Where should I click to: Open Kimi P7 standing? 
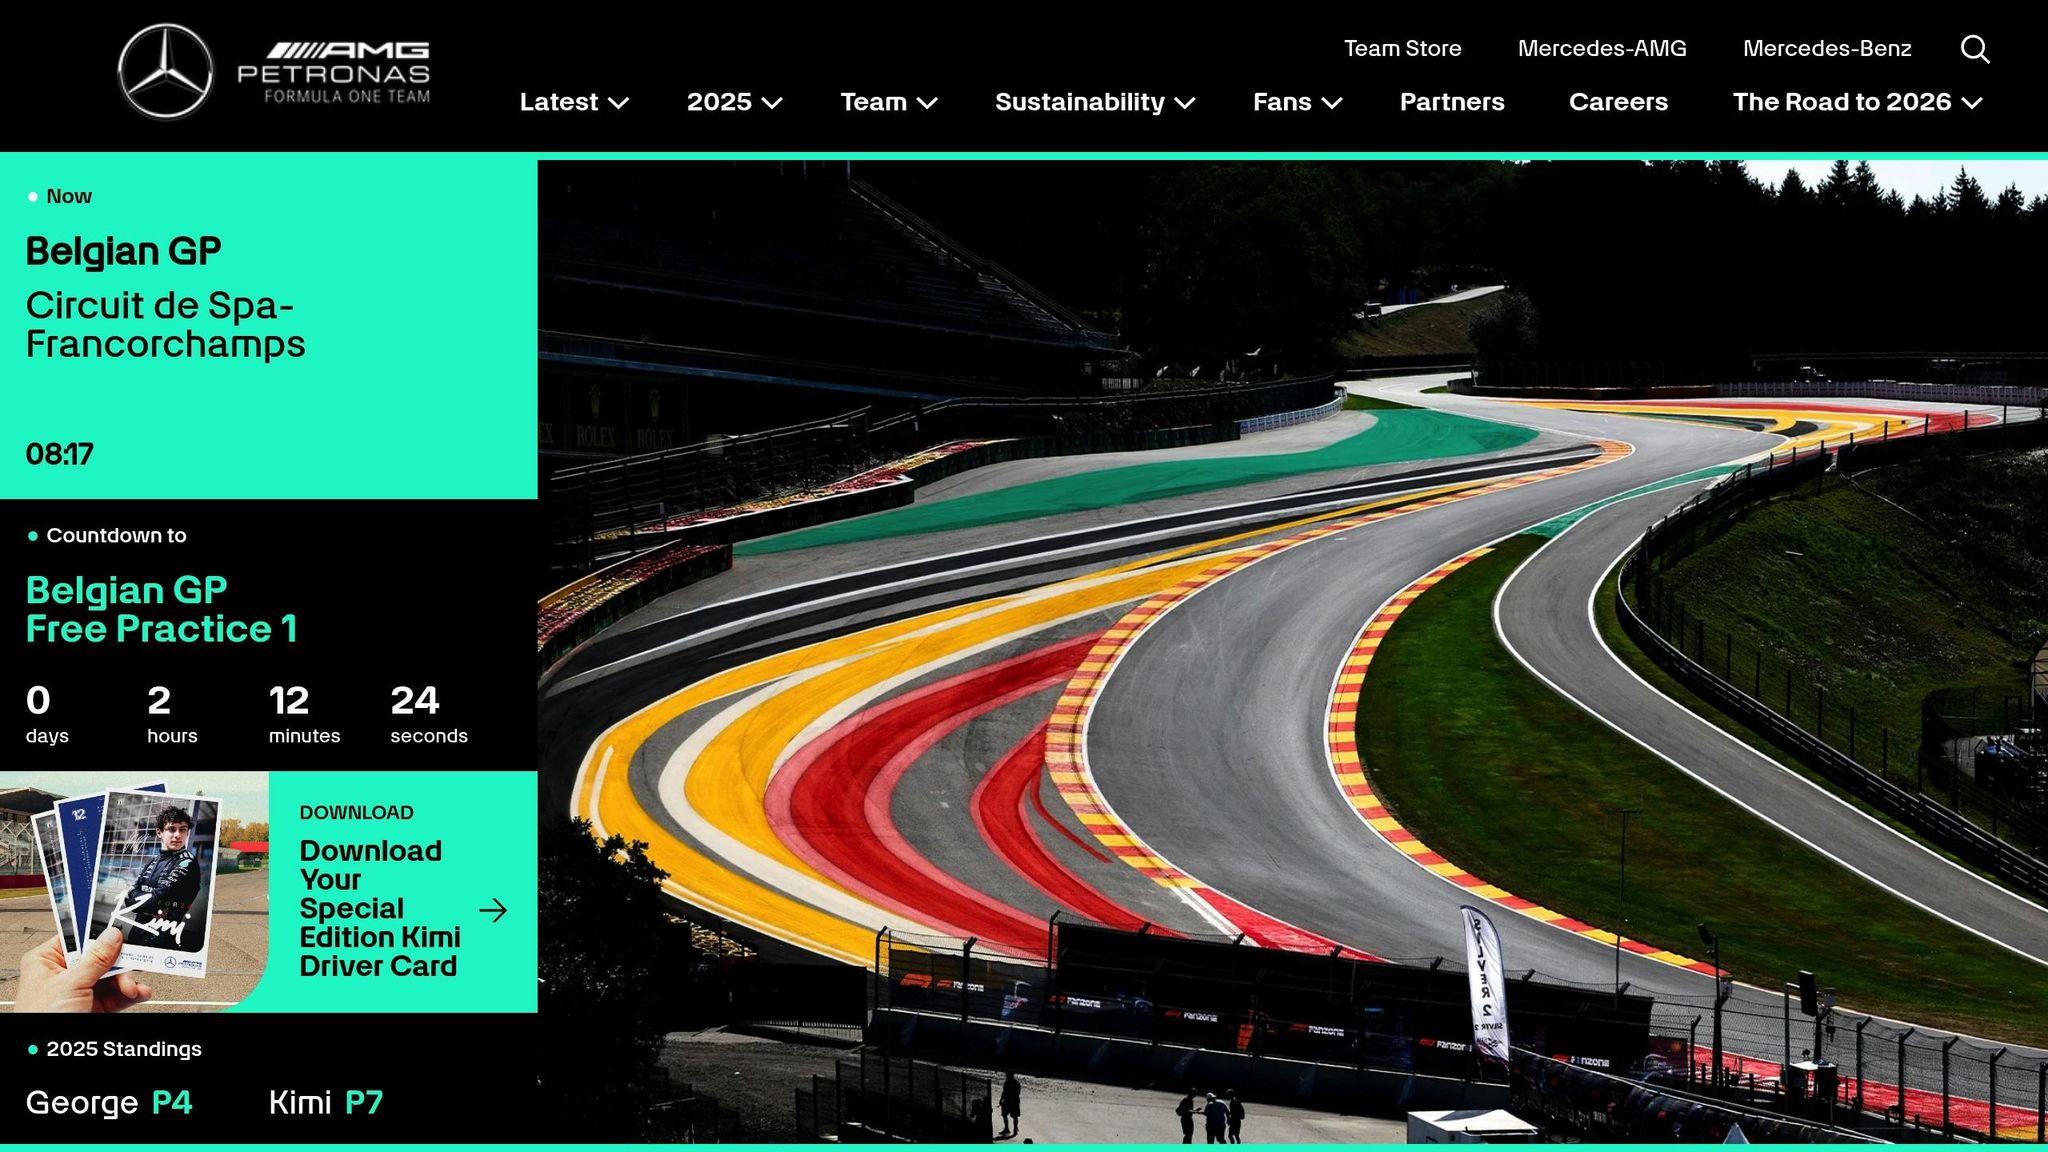coord(326,1102)
